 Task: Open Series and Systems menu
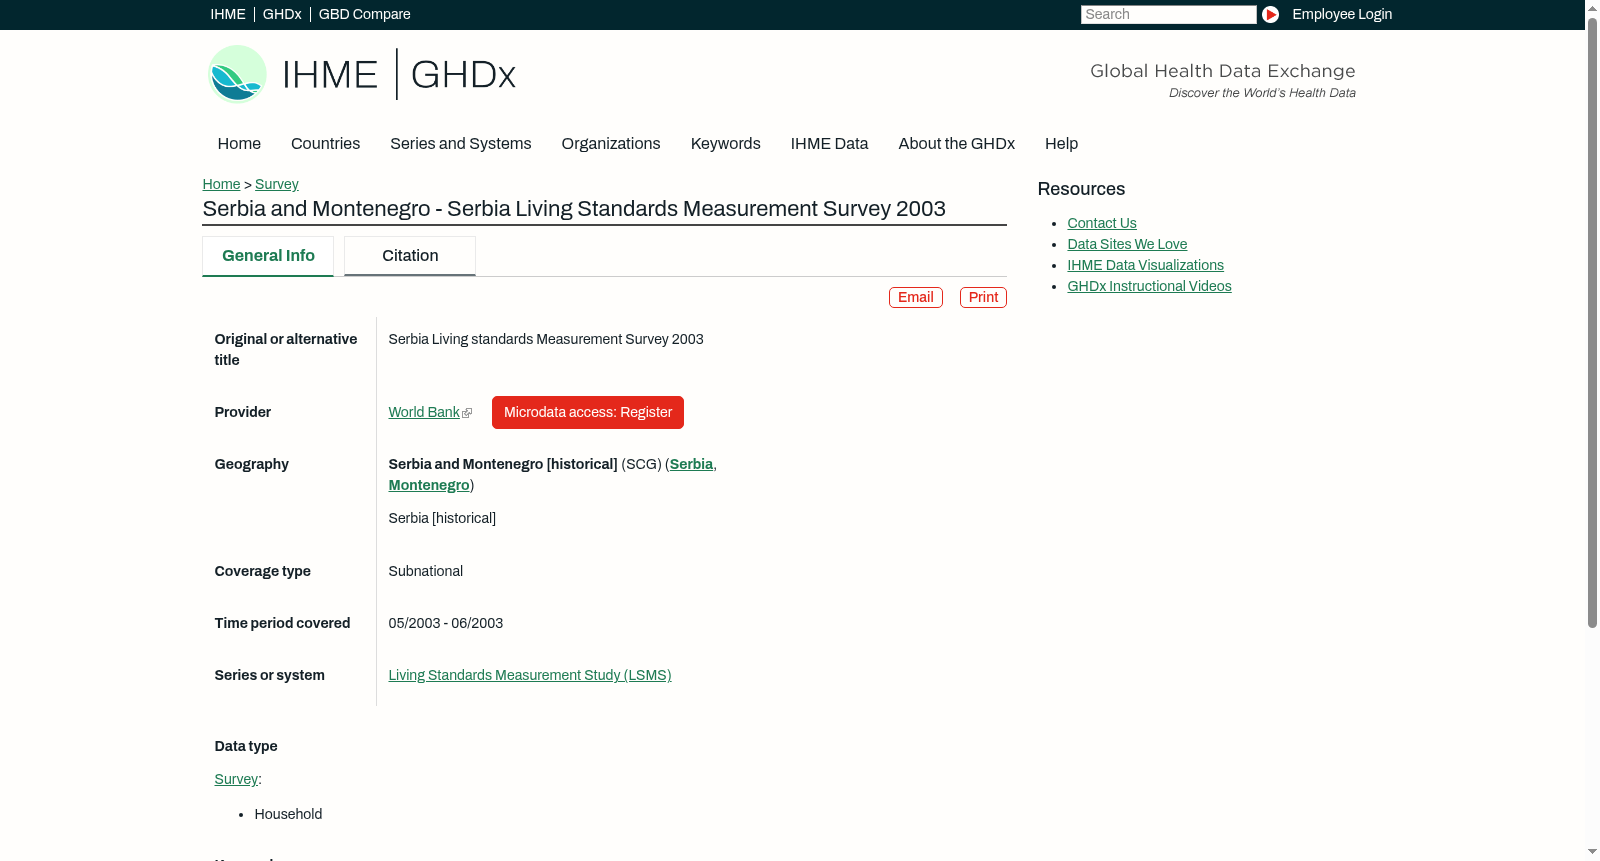point(461,144)
